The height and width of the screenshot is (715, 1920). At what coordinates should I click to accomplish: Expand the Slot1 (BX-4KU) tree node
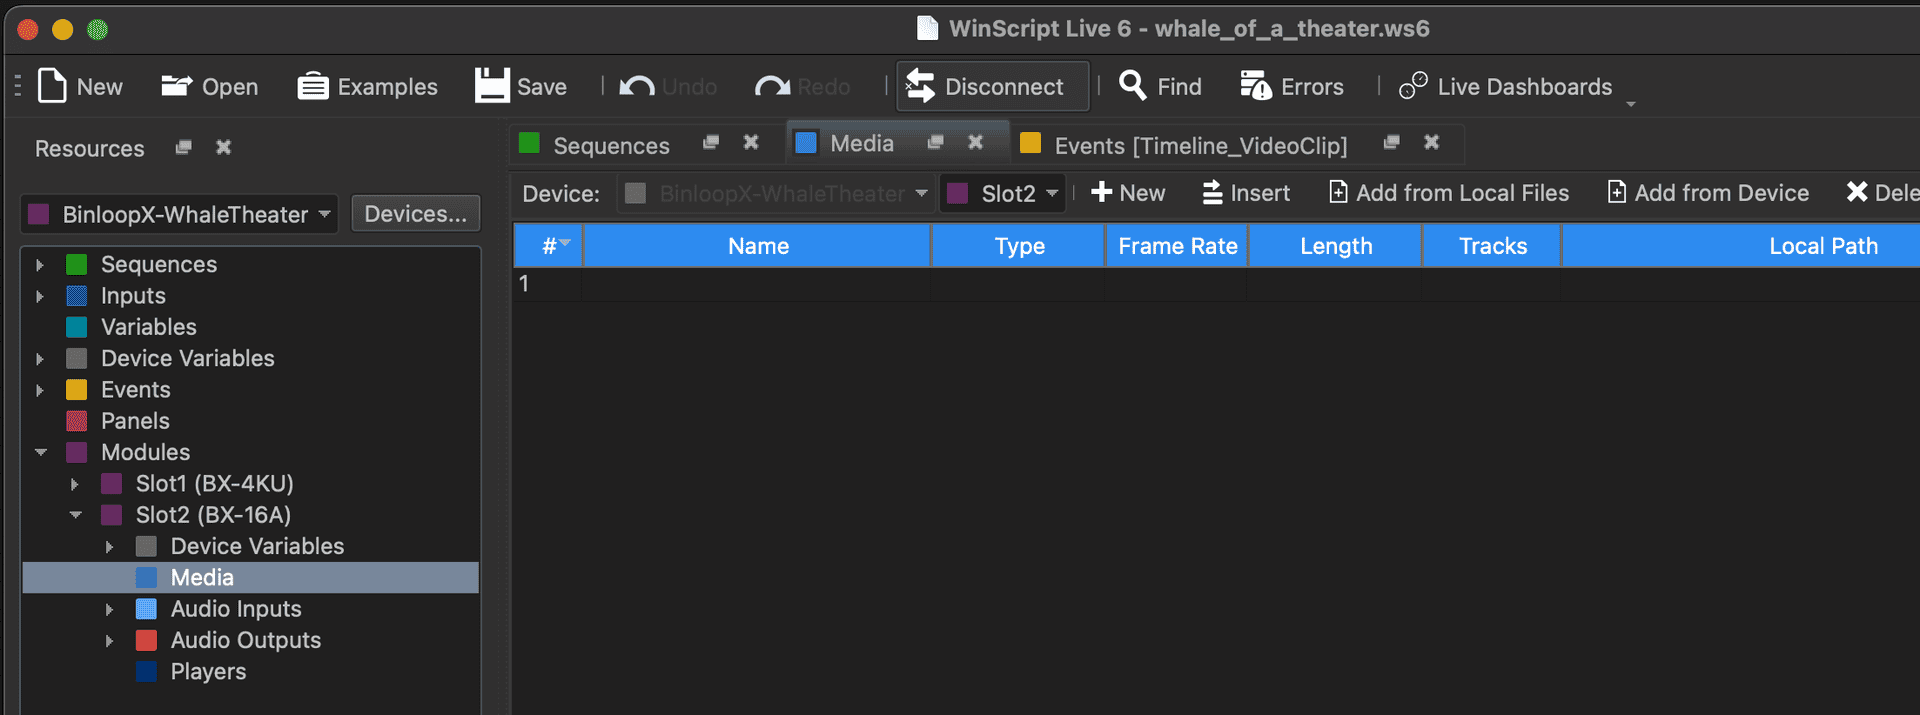coord(75,484)
